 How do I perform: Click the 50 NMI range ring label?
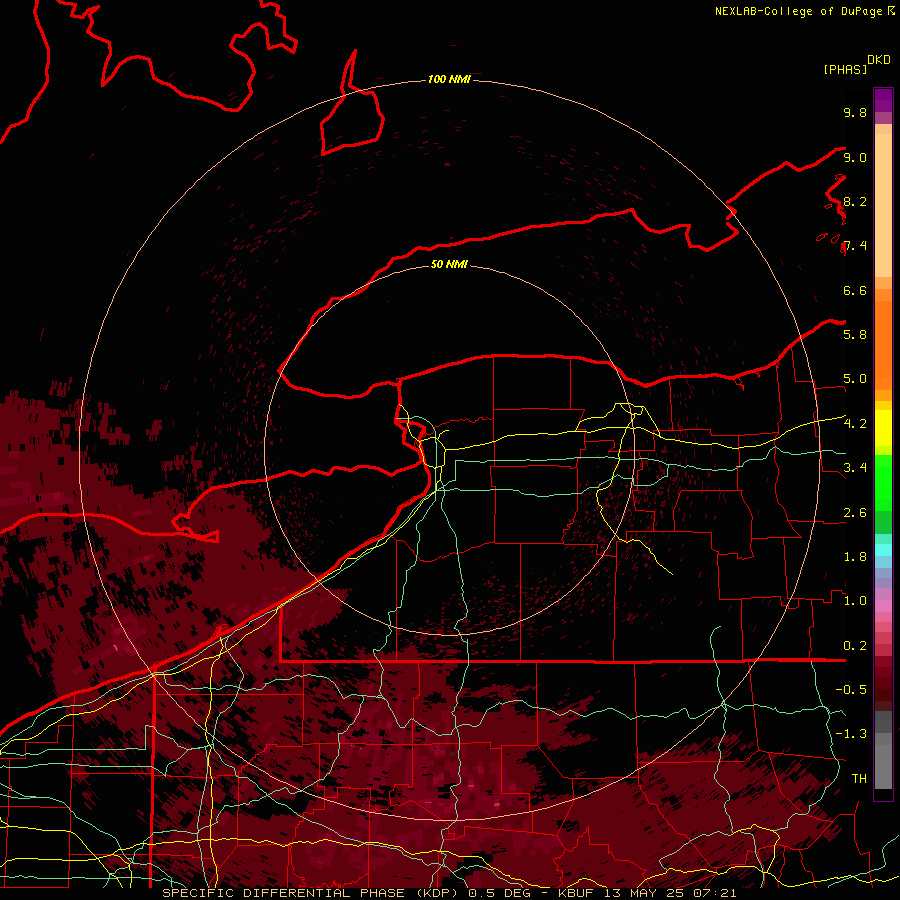(x=449, y=264)
